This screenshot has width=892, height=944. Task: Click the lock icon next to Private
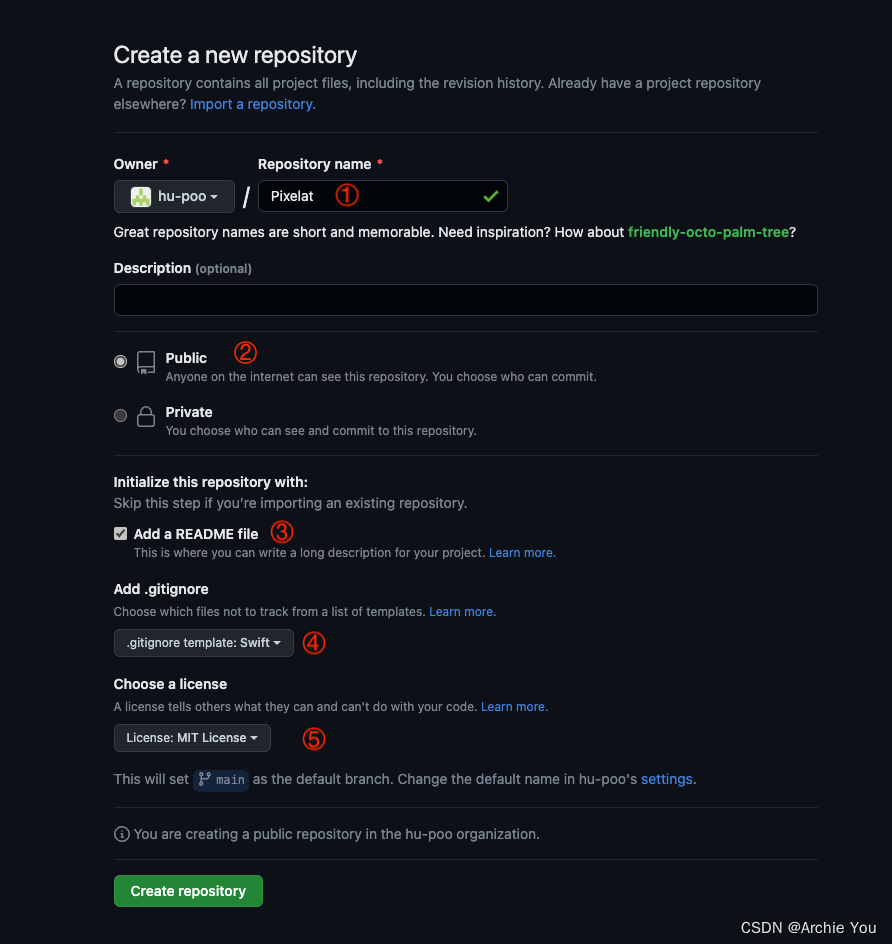pyautogui.click(x=145, y=416)
